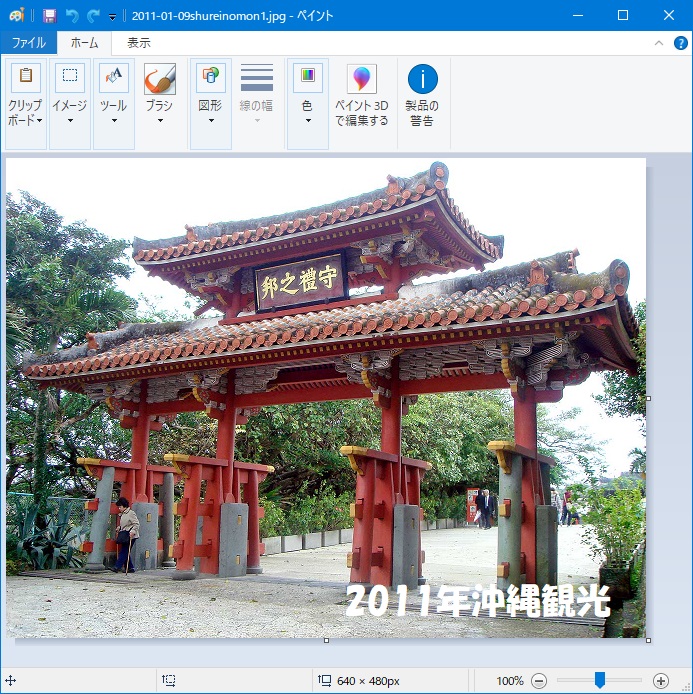Click the Paint app icon in title bar
This screenshot has height=694, width=693.
(16, 15)
